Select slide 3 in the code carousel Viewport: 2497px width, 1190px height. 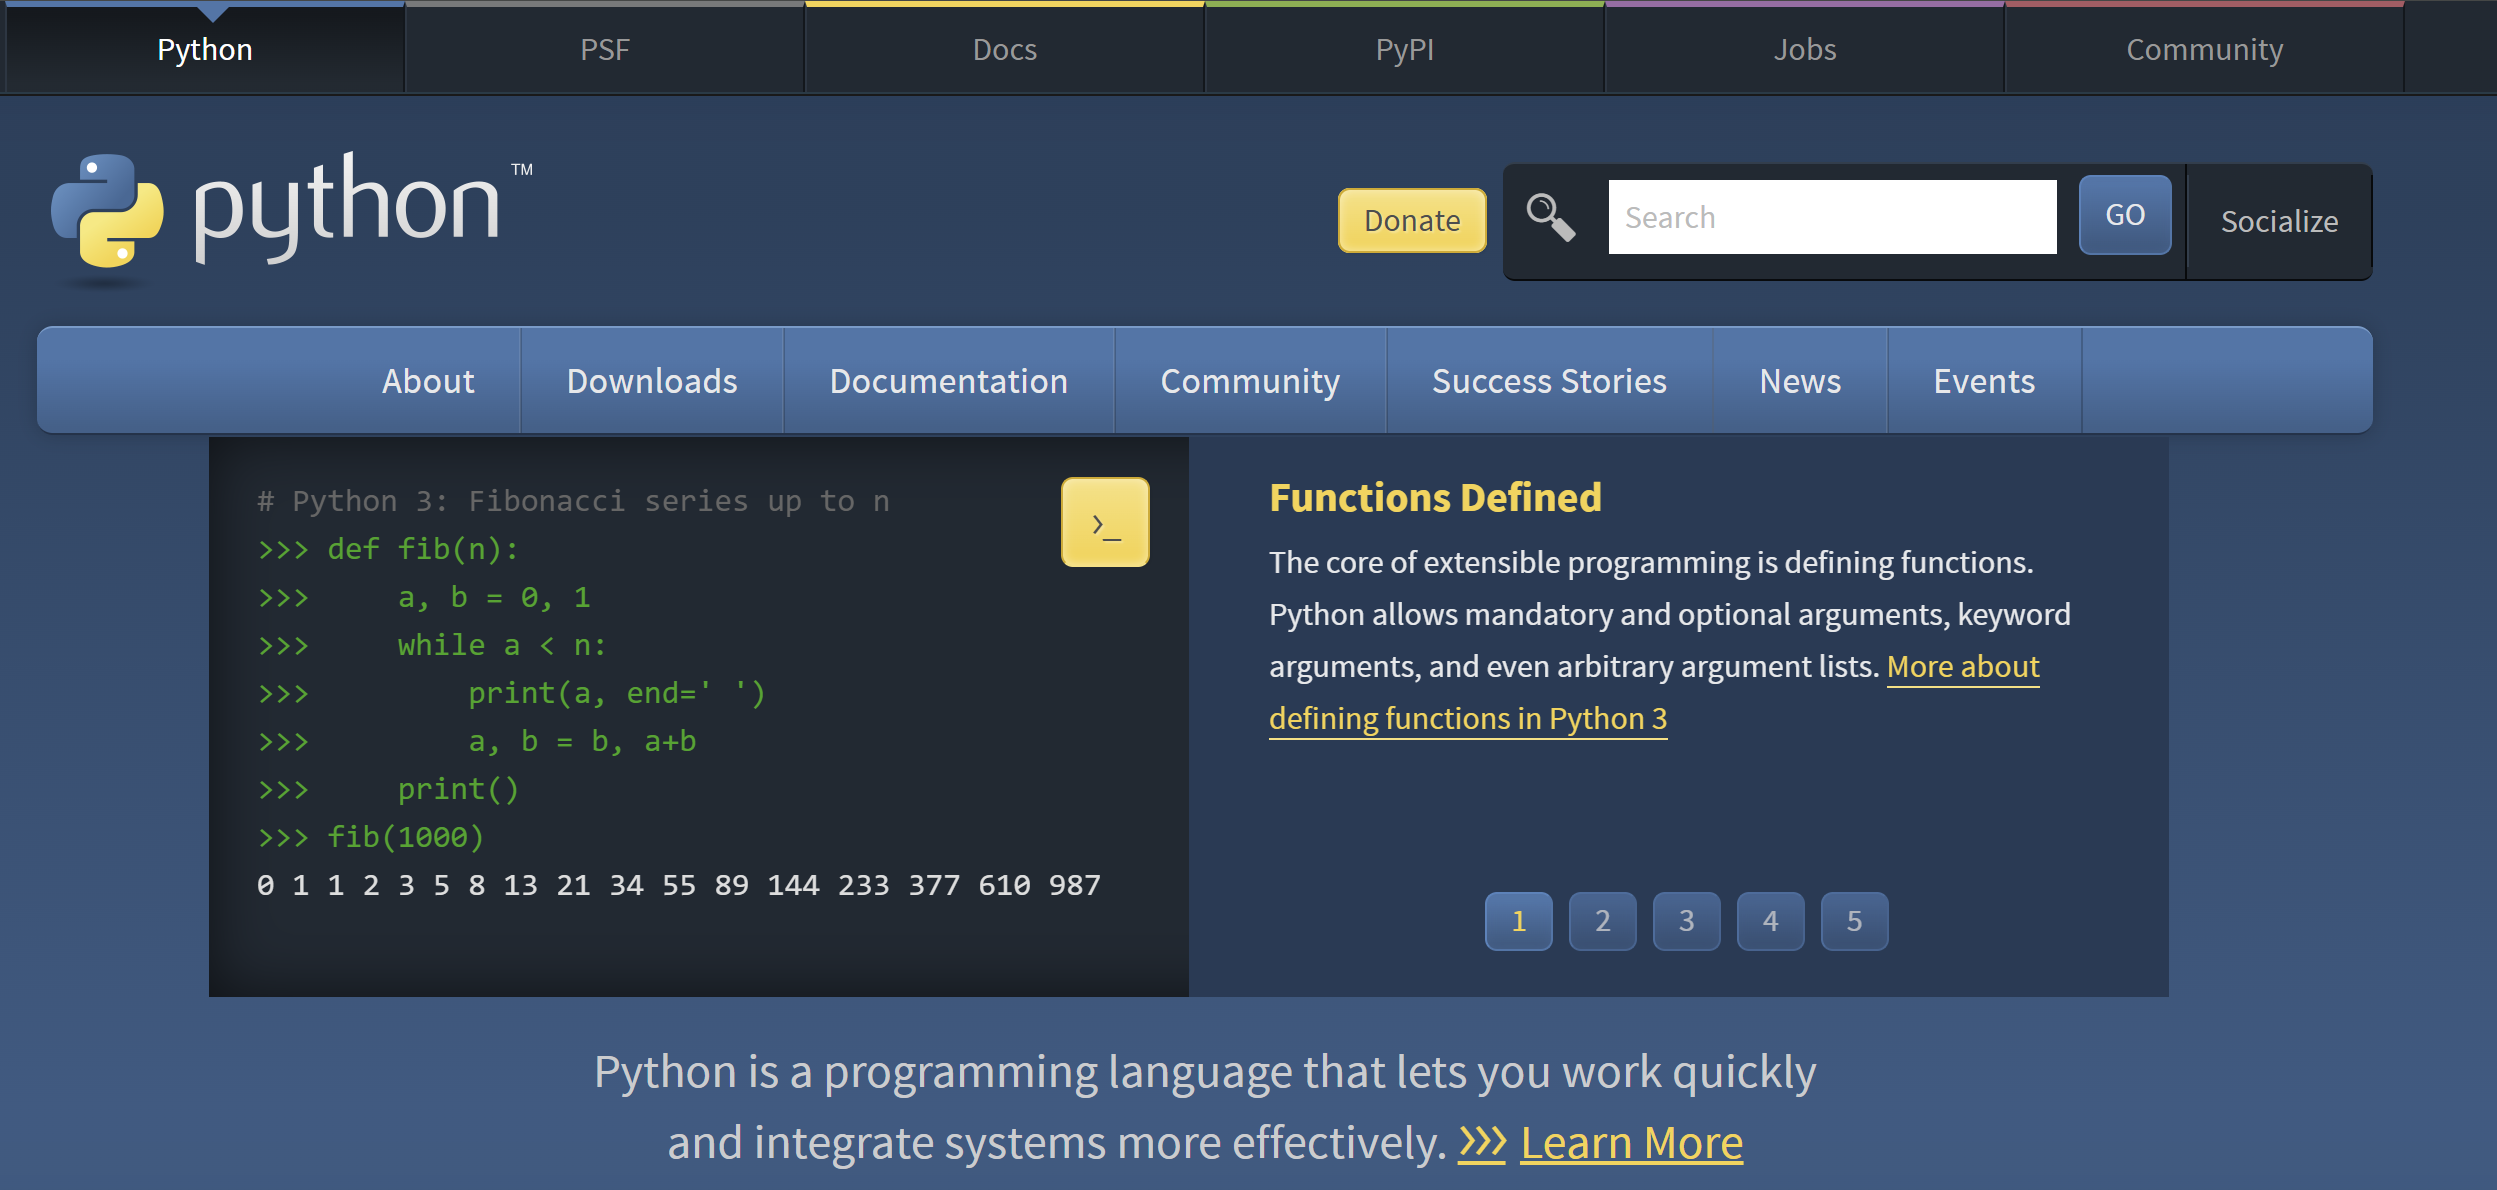pos(1686,921)
